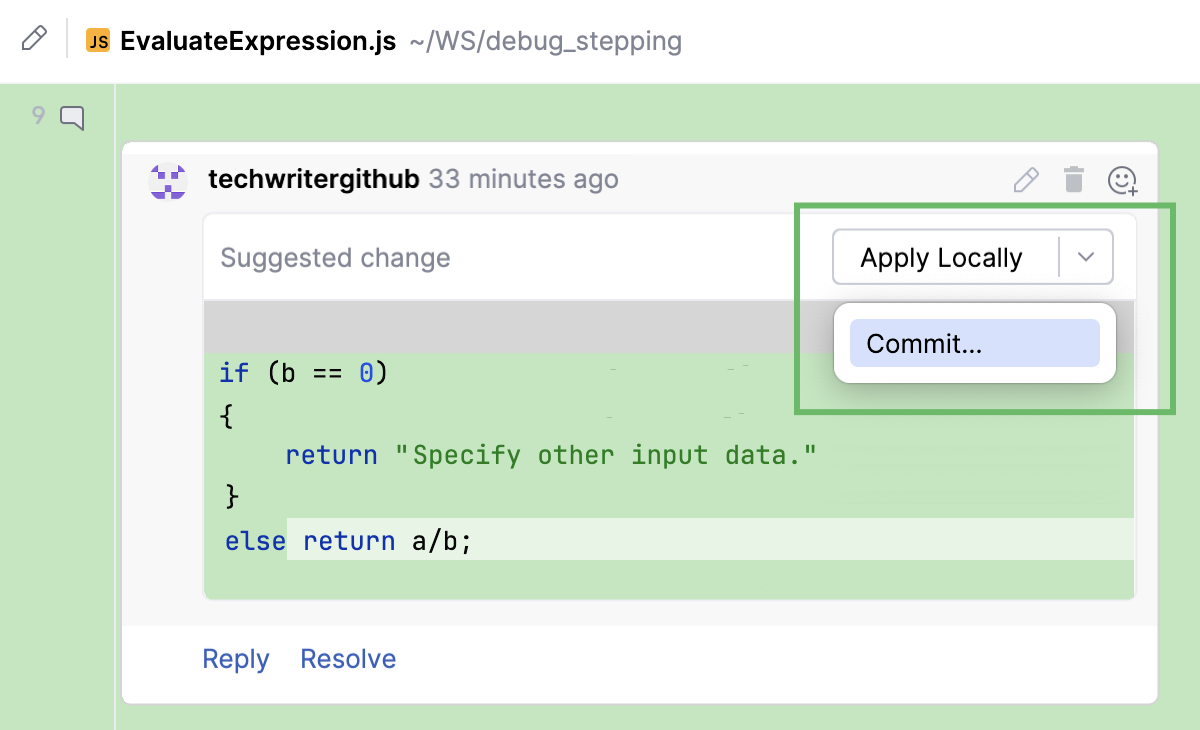This screenshot has width=1200, height=730.
Task: Click the line number 9 in the gutter
Action: (38, 116)
